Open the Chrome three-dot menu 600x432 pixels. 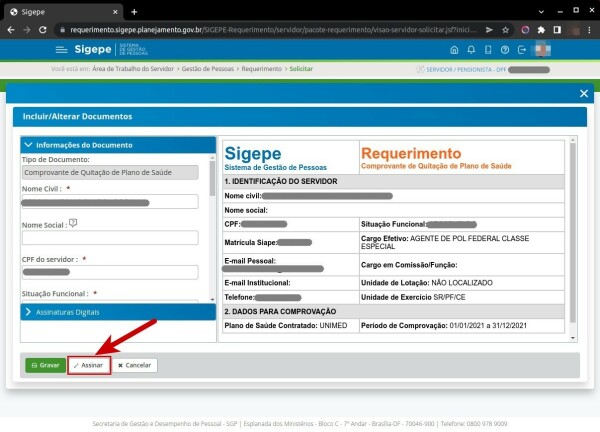coord(589,30)
